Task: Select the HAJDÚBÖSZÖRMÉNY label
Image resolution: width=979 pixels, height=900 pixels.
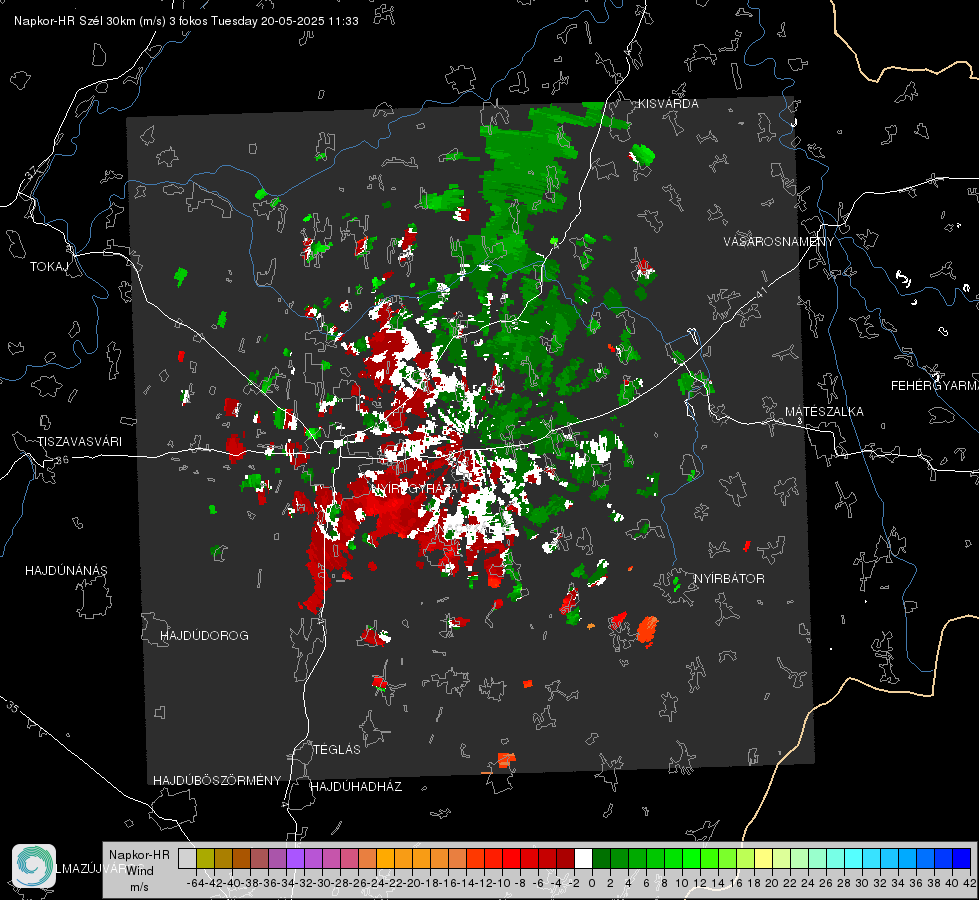Action: (217, 781)
